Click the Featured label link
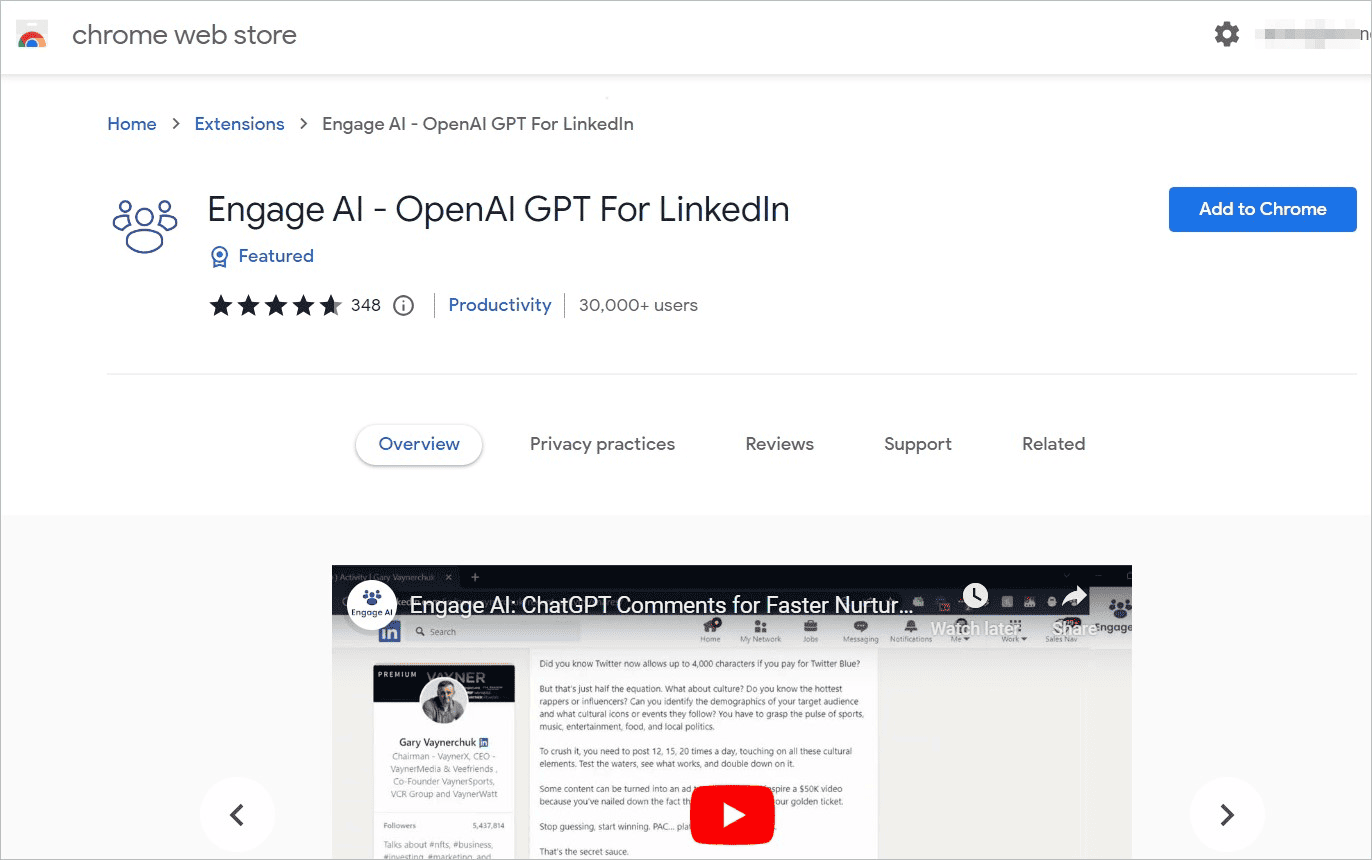Screen dimensions: 1372x860 pos(276,256)
